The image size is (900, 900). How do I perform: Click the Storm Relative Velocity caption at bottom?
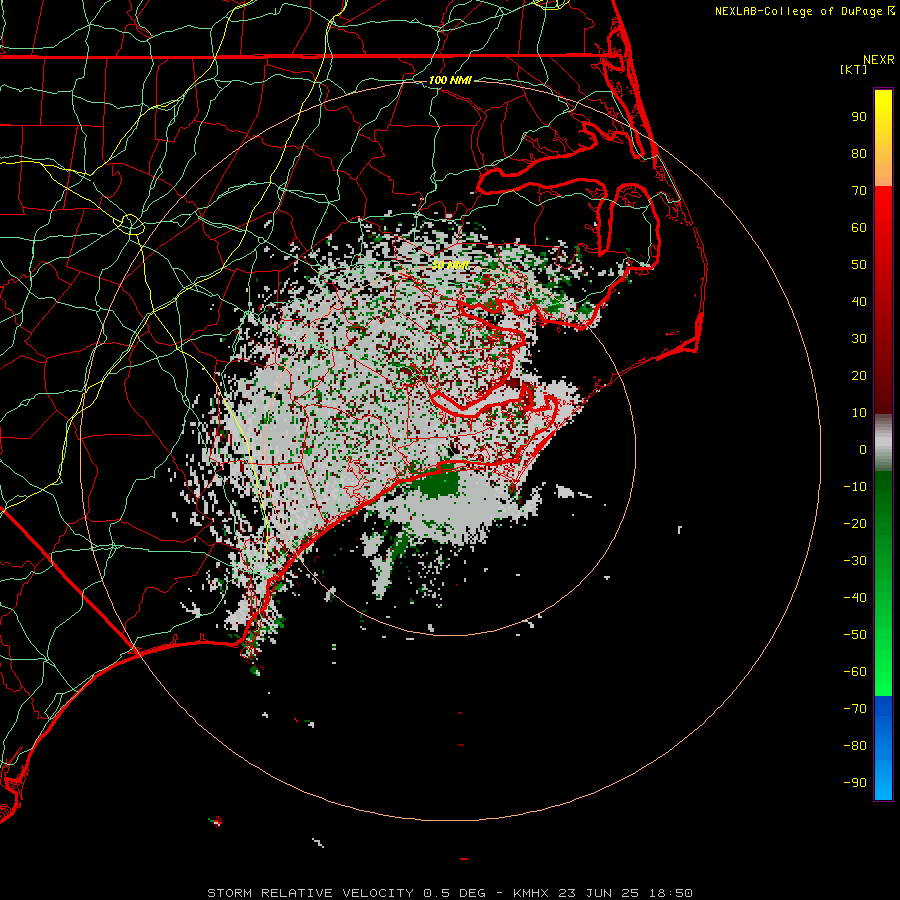click(449, 893)
